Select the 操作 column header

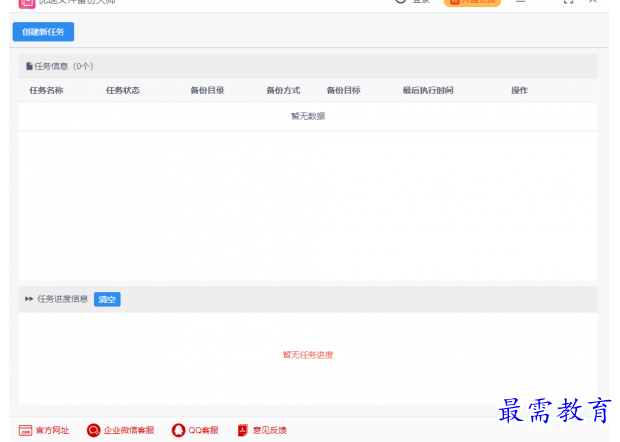coord(519,90)
